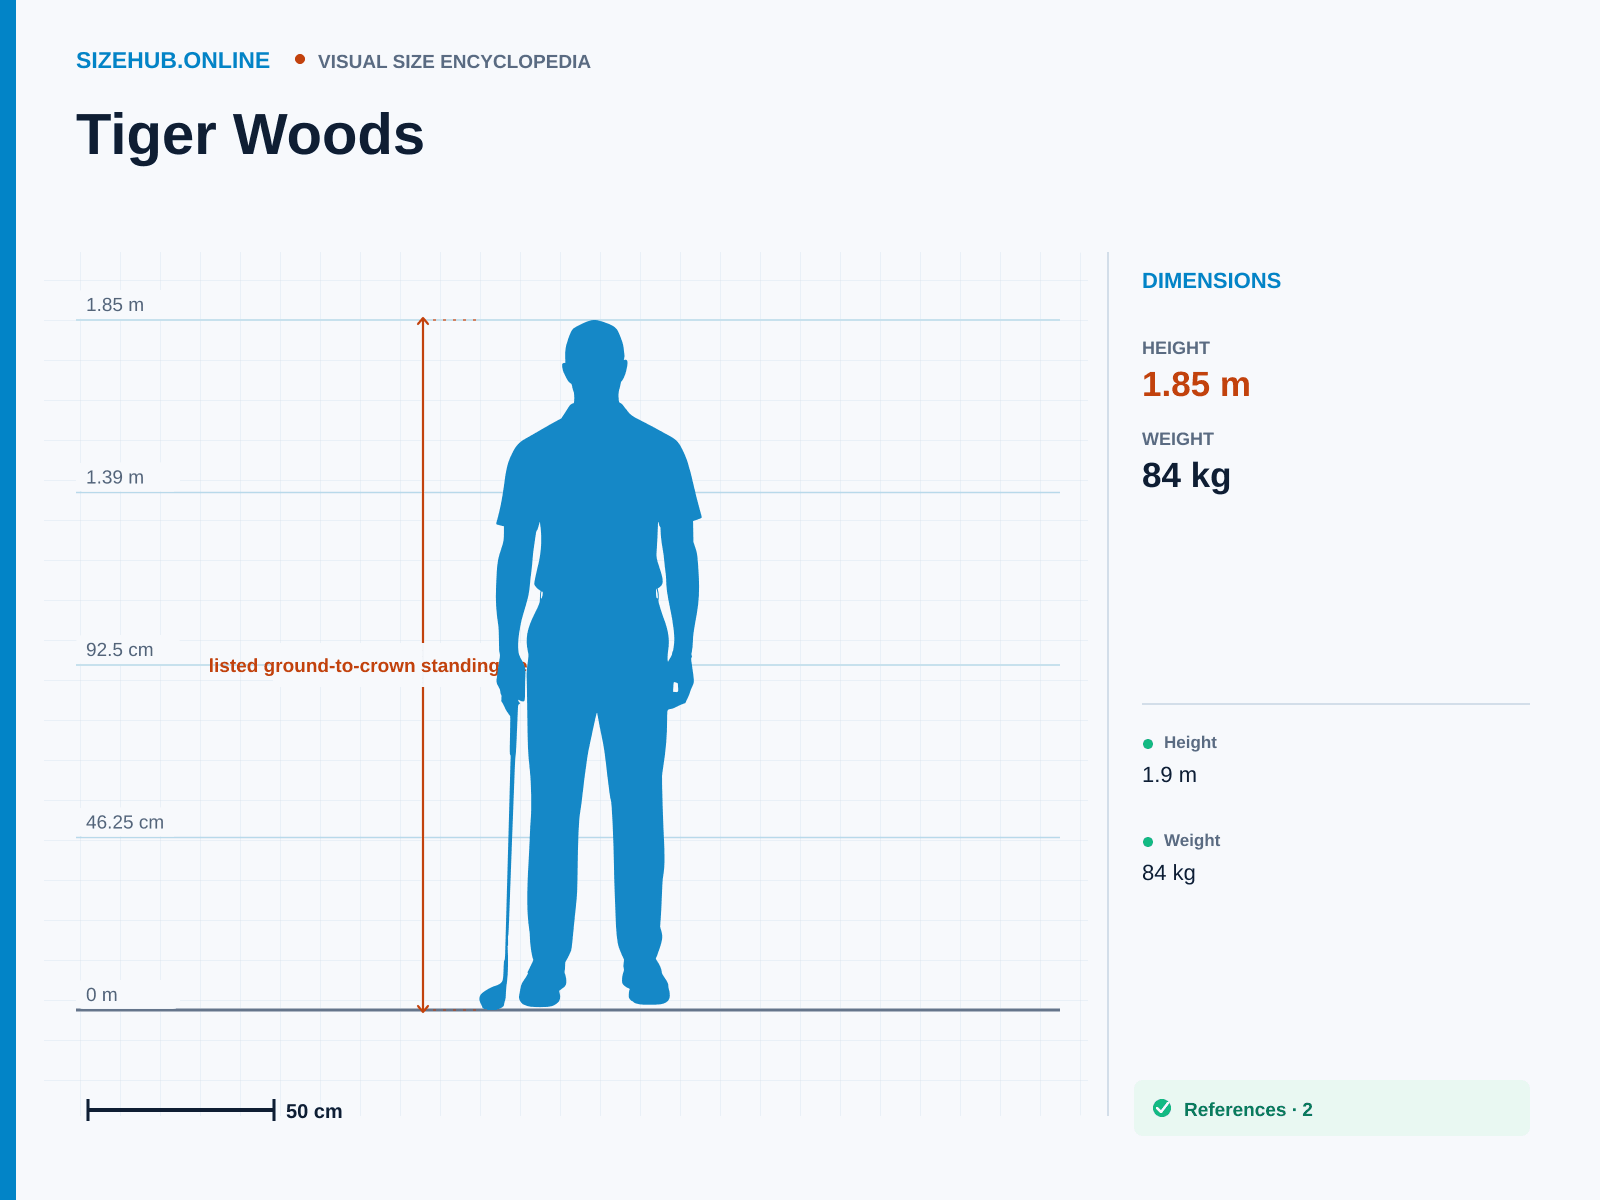Select the lower 84 kg reference weight value
This screenshot has width=1600, height=1200.
pyautogui.click(x=1169, y=873)
